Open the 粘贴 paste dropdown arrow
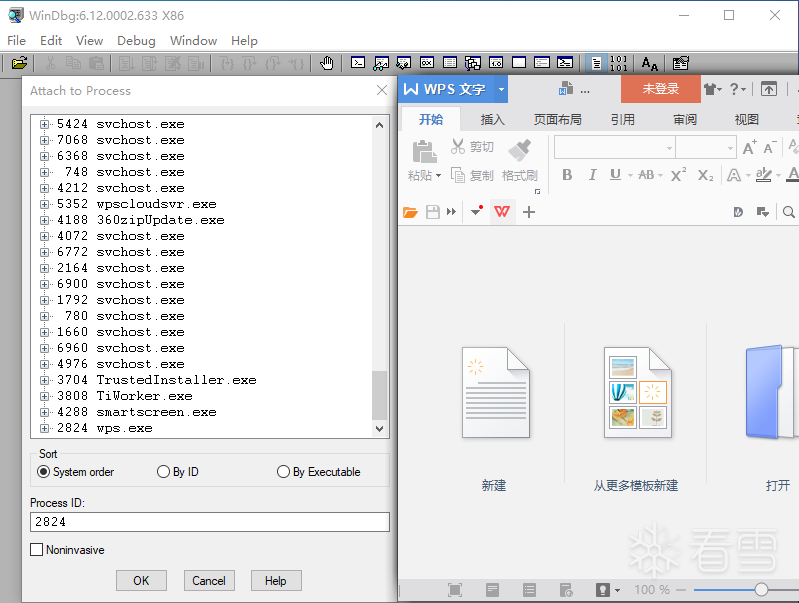The height and width of the screenshot is (603, 799). [438, 176]
